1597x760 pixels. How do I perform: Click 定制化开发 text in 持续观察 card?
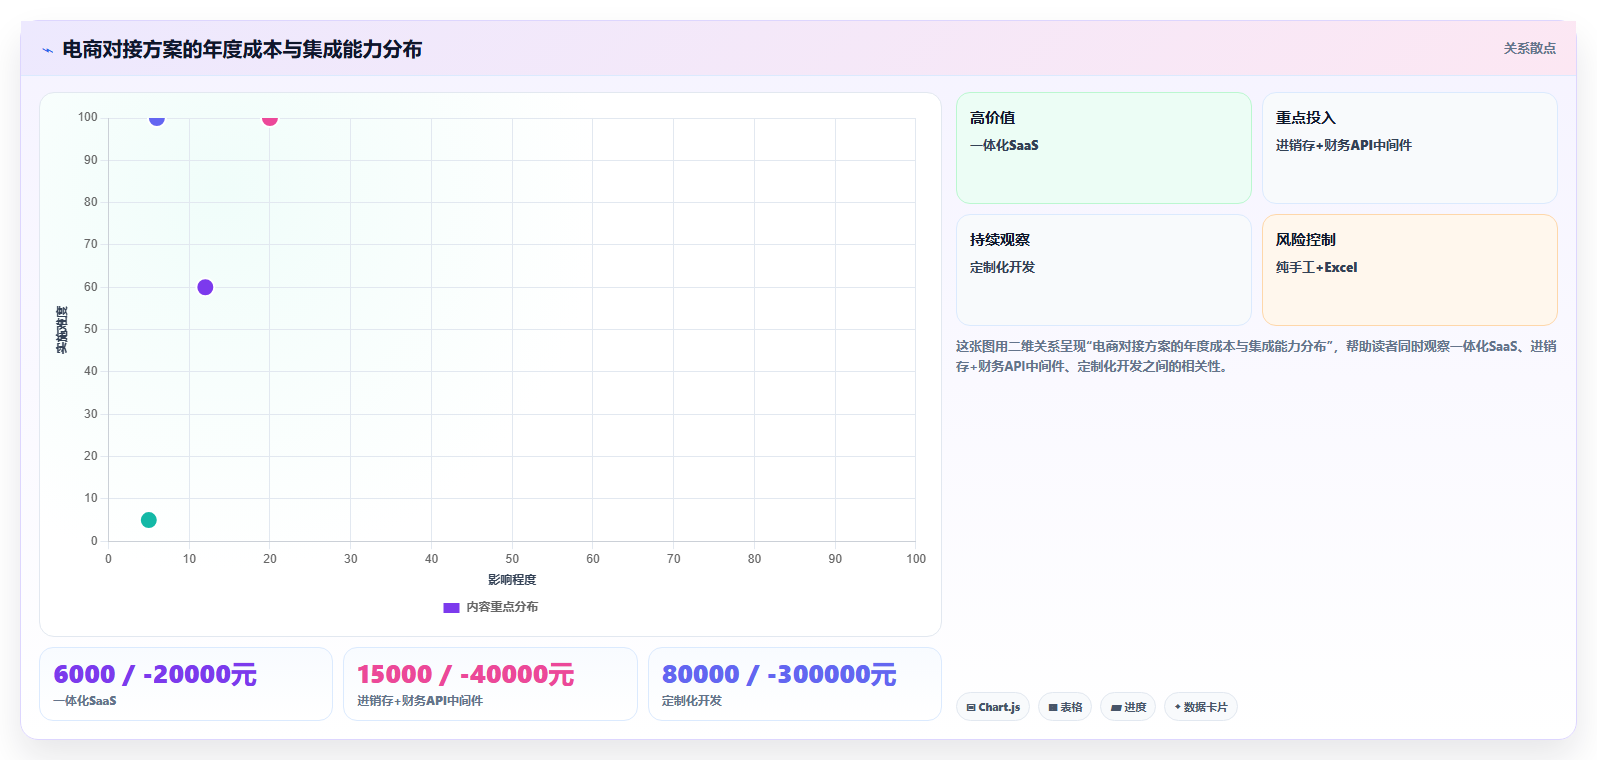tap(1002, 267)
